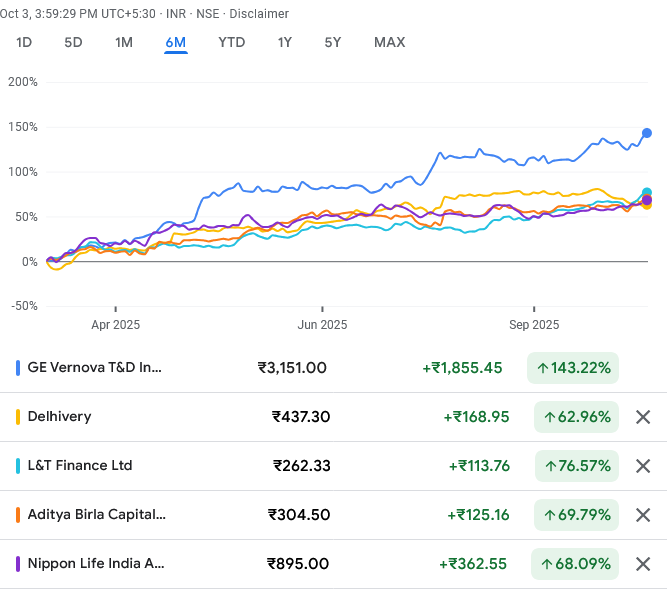Open Nippon Life India stock name

[x=96, y=563]
